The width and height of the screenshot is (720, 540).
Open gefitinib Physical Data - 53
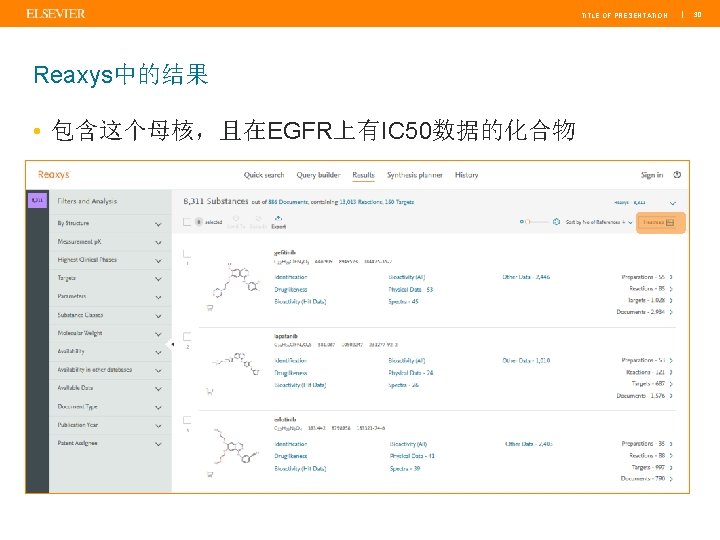[x=411, y=290]
